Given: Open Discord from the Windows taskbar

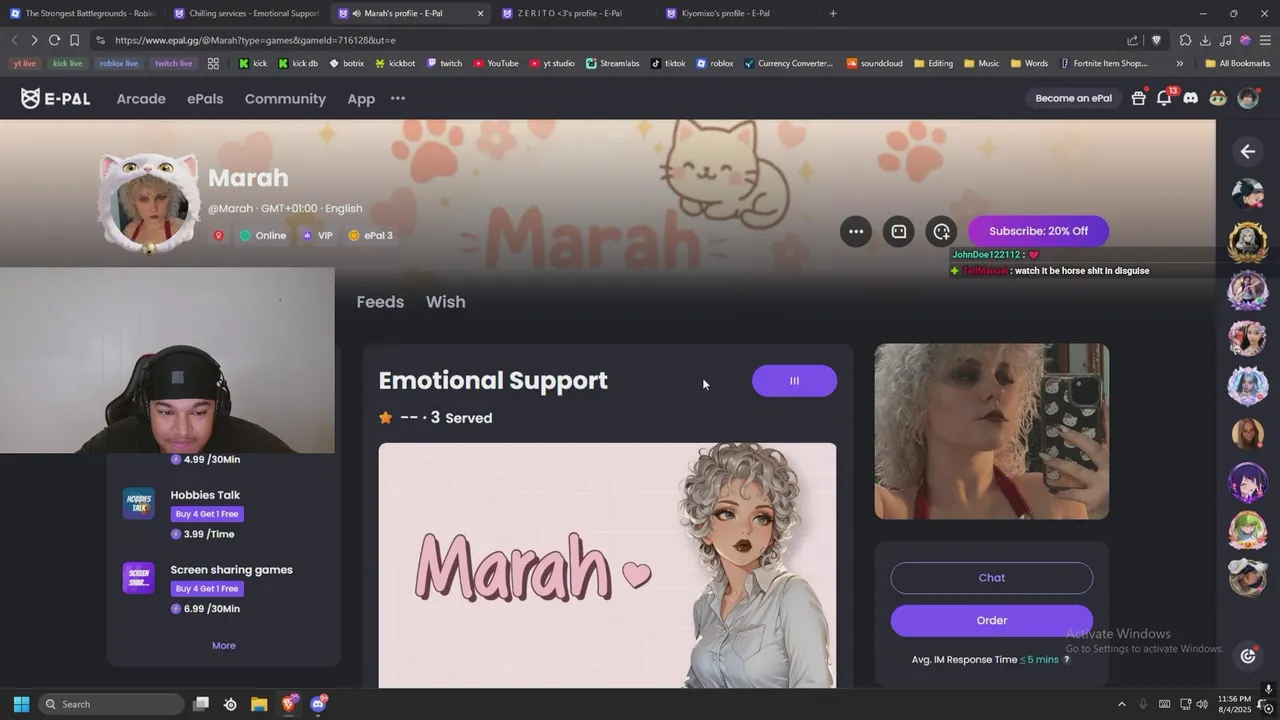Looking at the screenshot, I should (319, 704).
